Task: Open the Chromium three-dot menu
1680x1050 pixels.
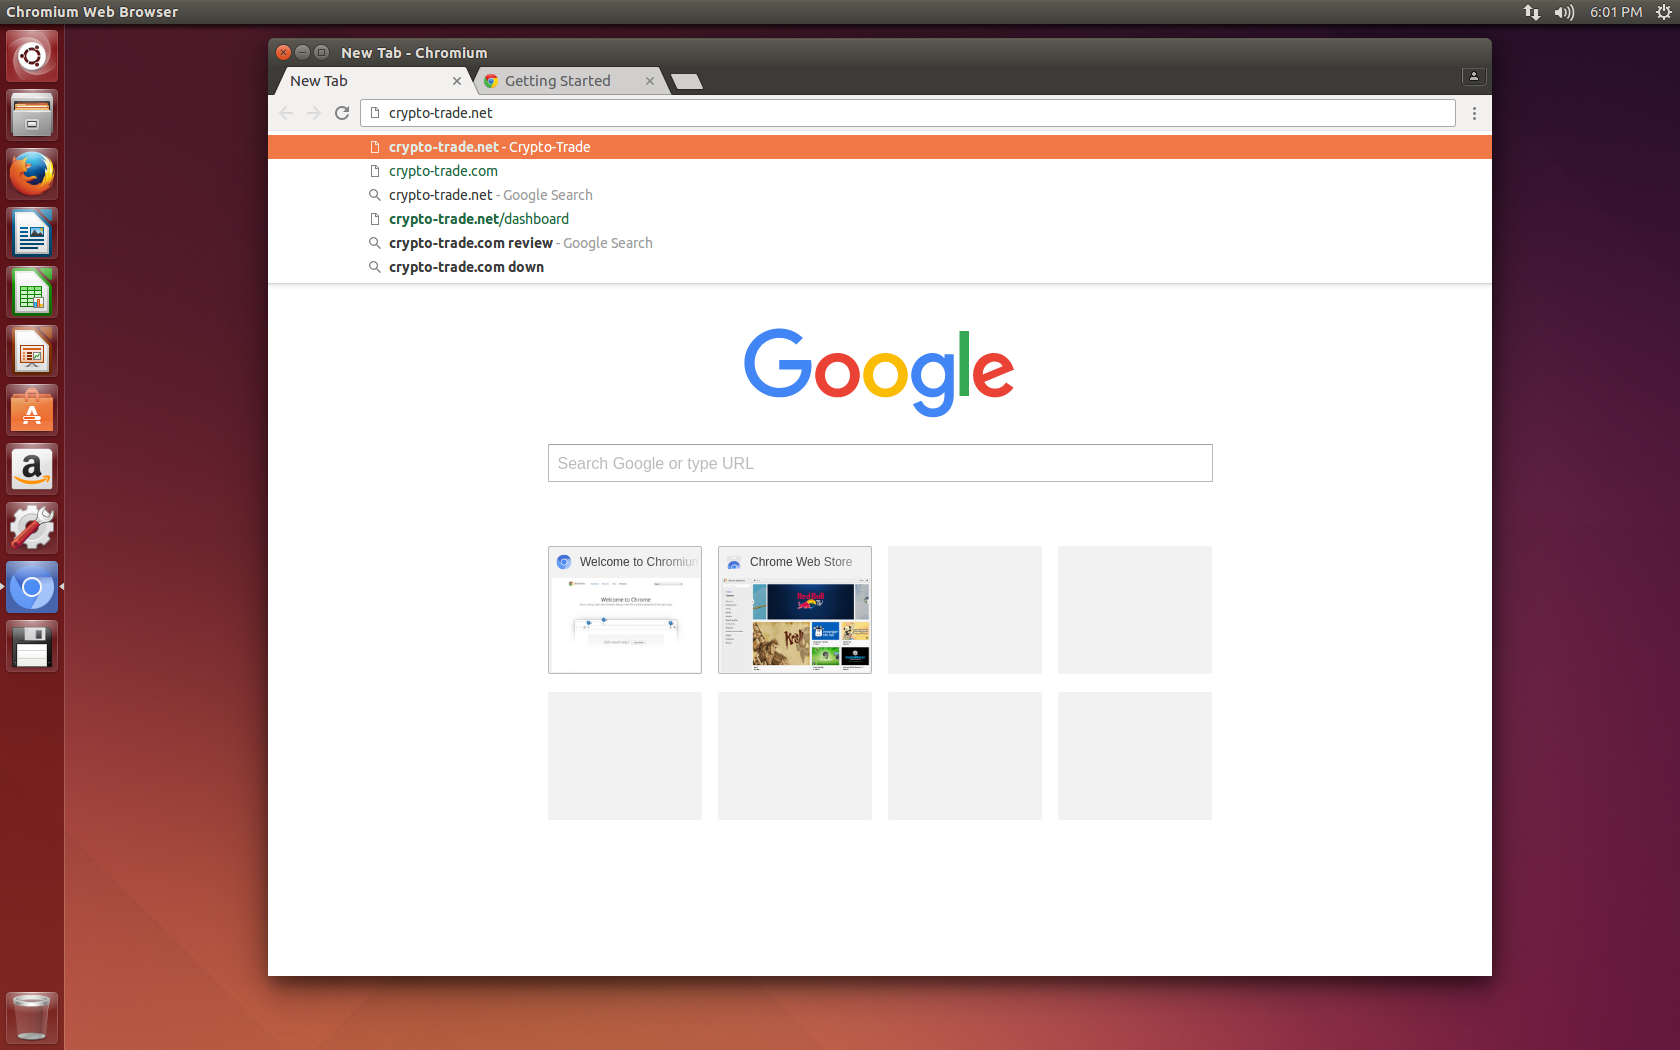Action: tap(1474, 113)
